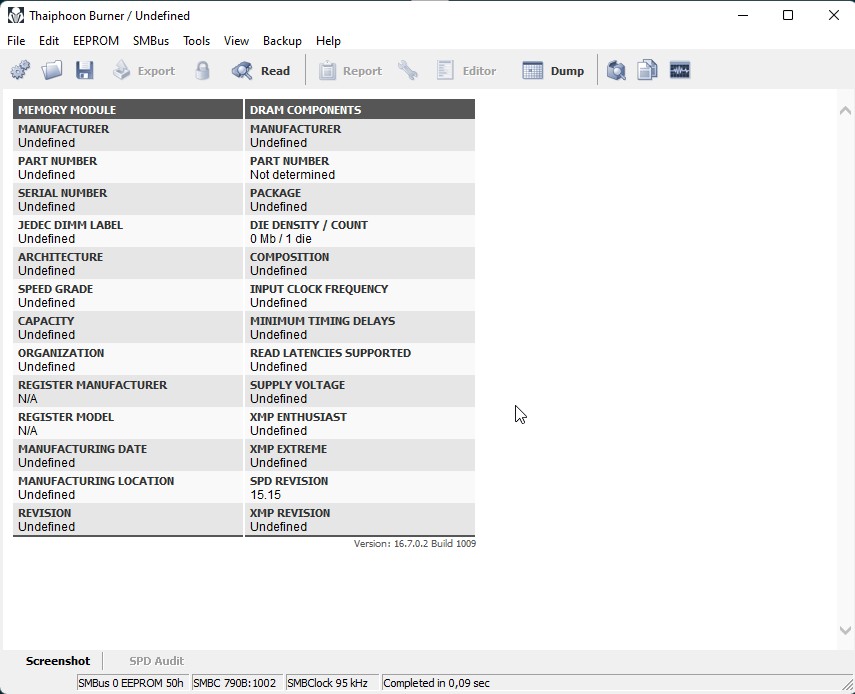Open the SMBus menu
The height and width of the screenshot is (694, 855).
point(151,41)
